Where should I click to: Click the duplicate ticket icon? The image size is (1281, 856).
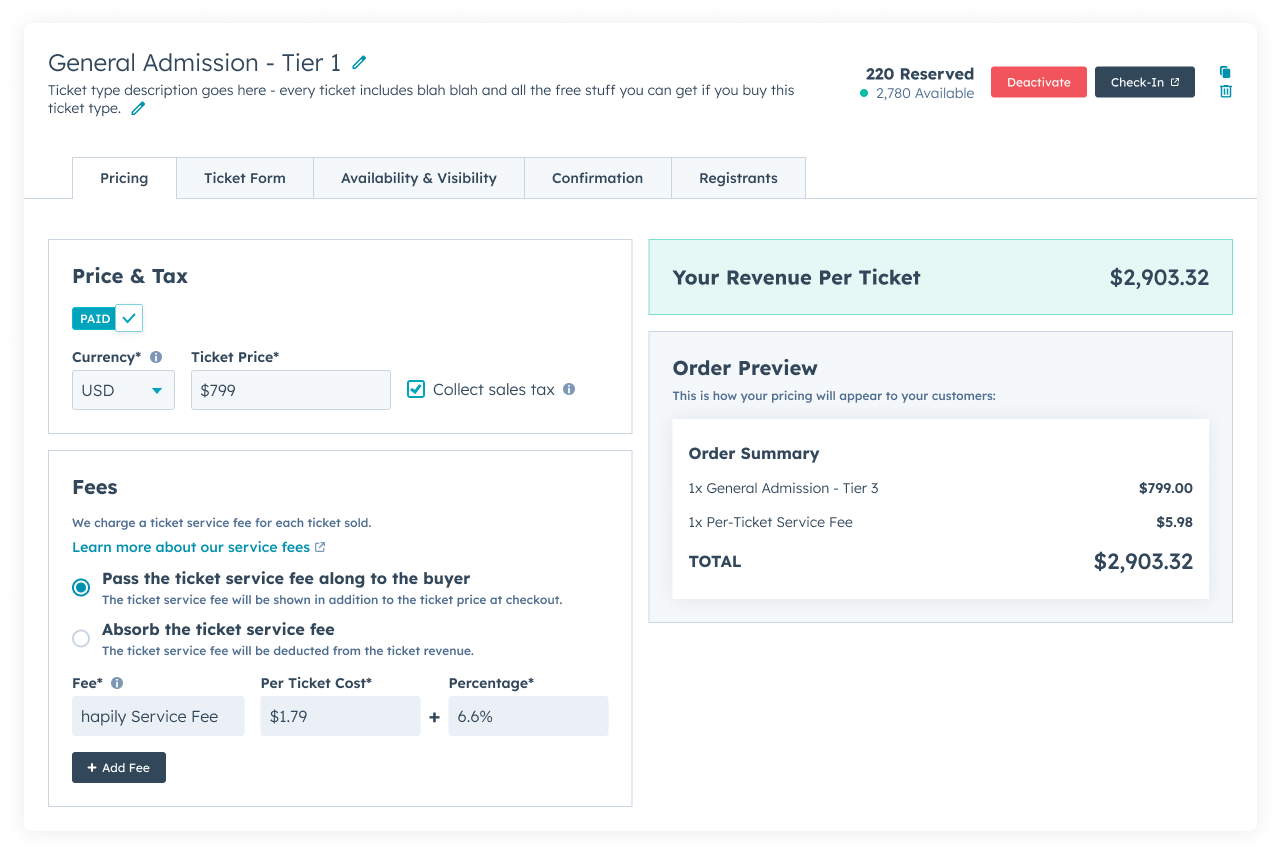pos(1225,72)
